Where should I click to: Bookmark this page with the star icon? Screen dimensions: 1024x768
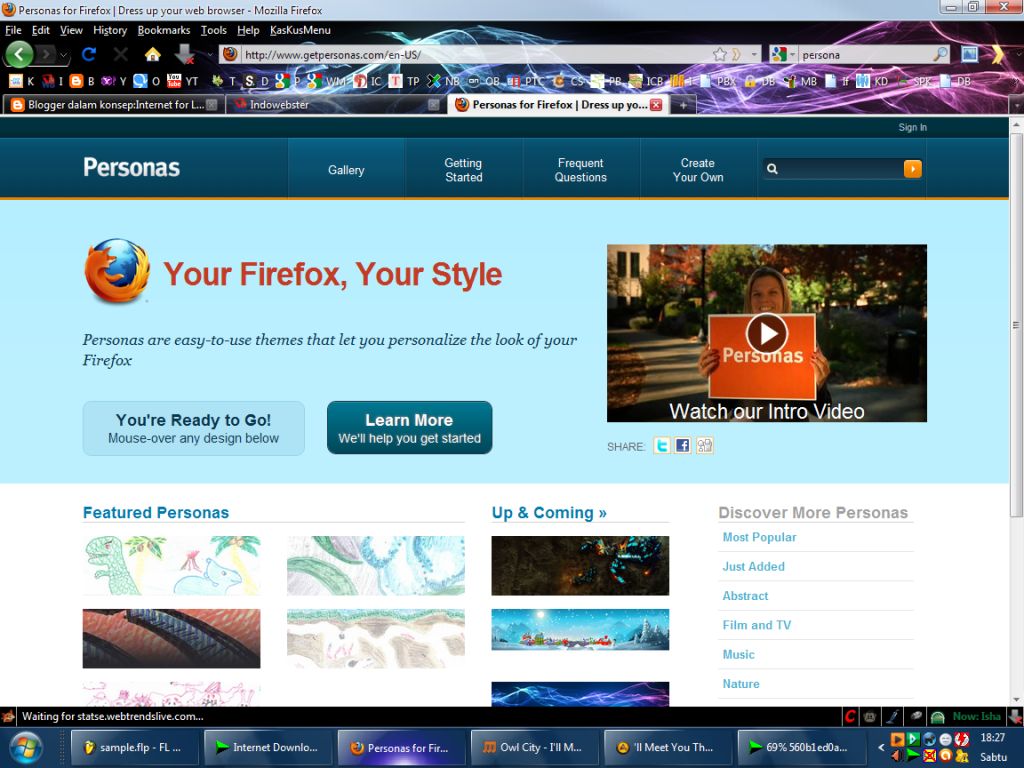720,54
